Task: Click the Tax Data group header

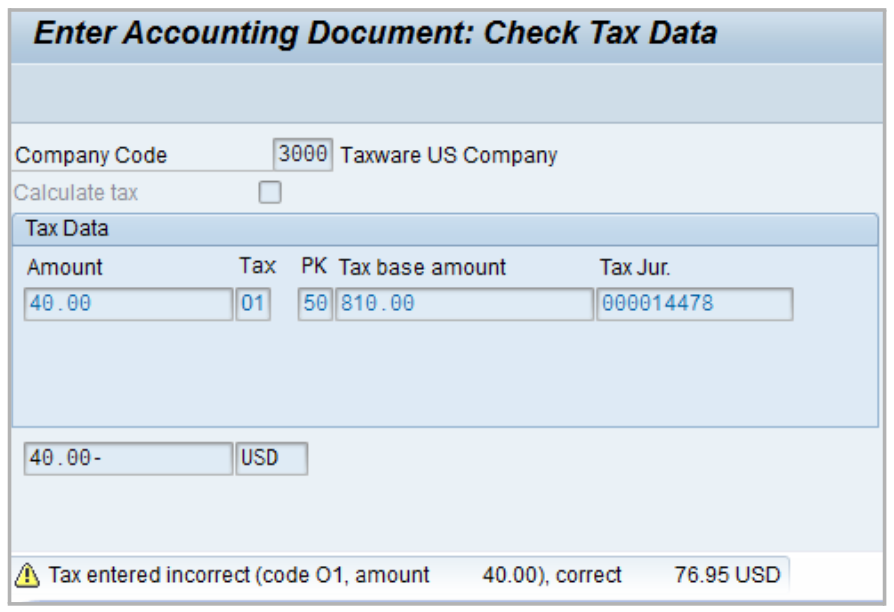Action: [x=67, y=229]
